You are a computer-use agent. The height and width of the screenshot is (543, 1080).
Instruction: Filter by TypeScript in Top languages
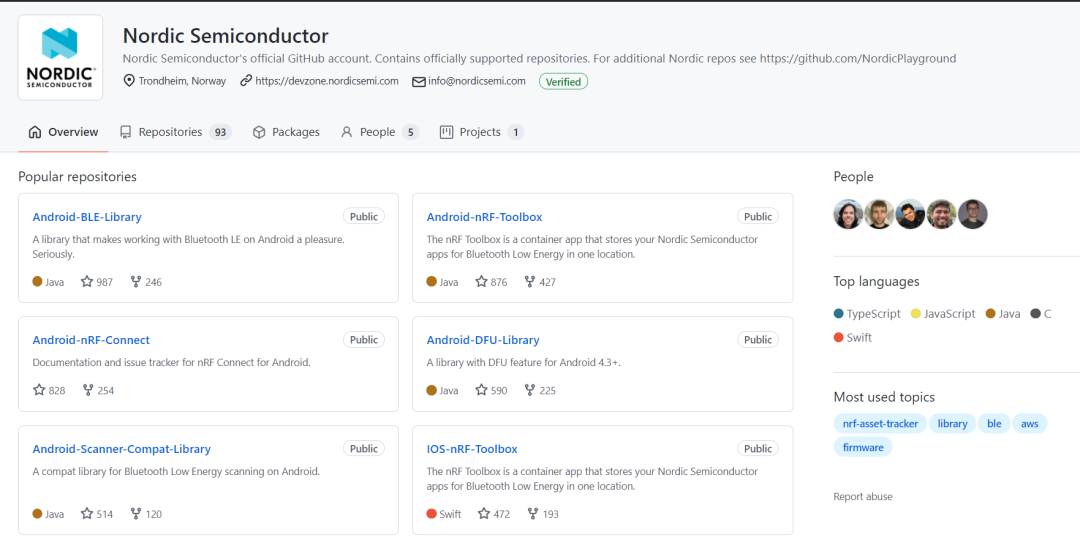click(867, 314)
